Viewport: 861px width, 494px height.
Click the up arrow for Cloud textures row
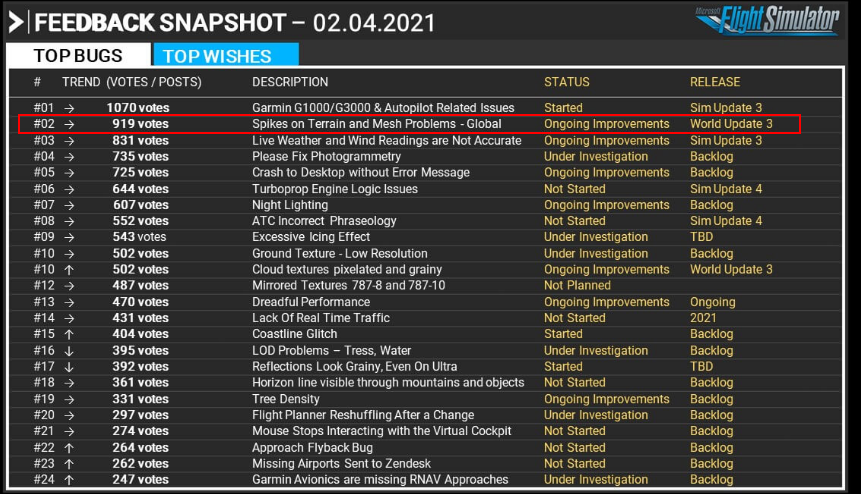[x=69, y=270]
